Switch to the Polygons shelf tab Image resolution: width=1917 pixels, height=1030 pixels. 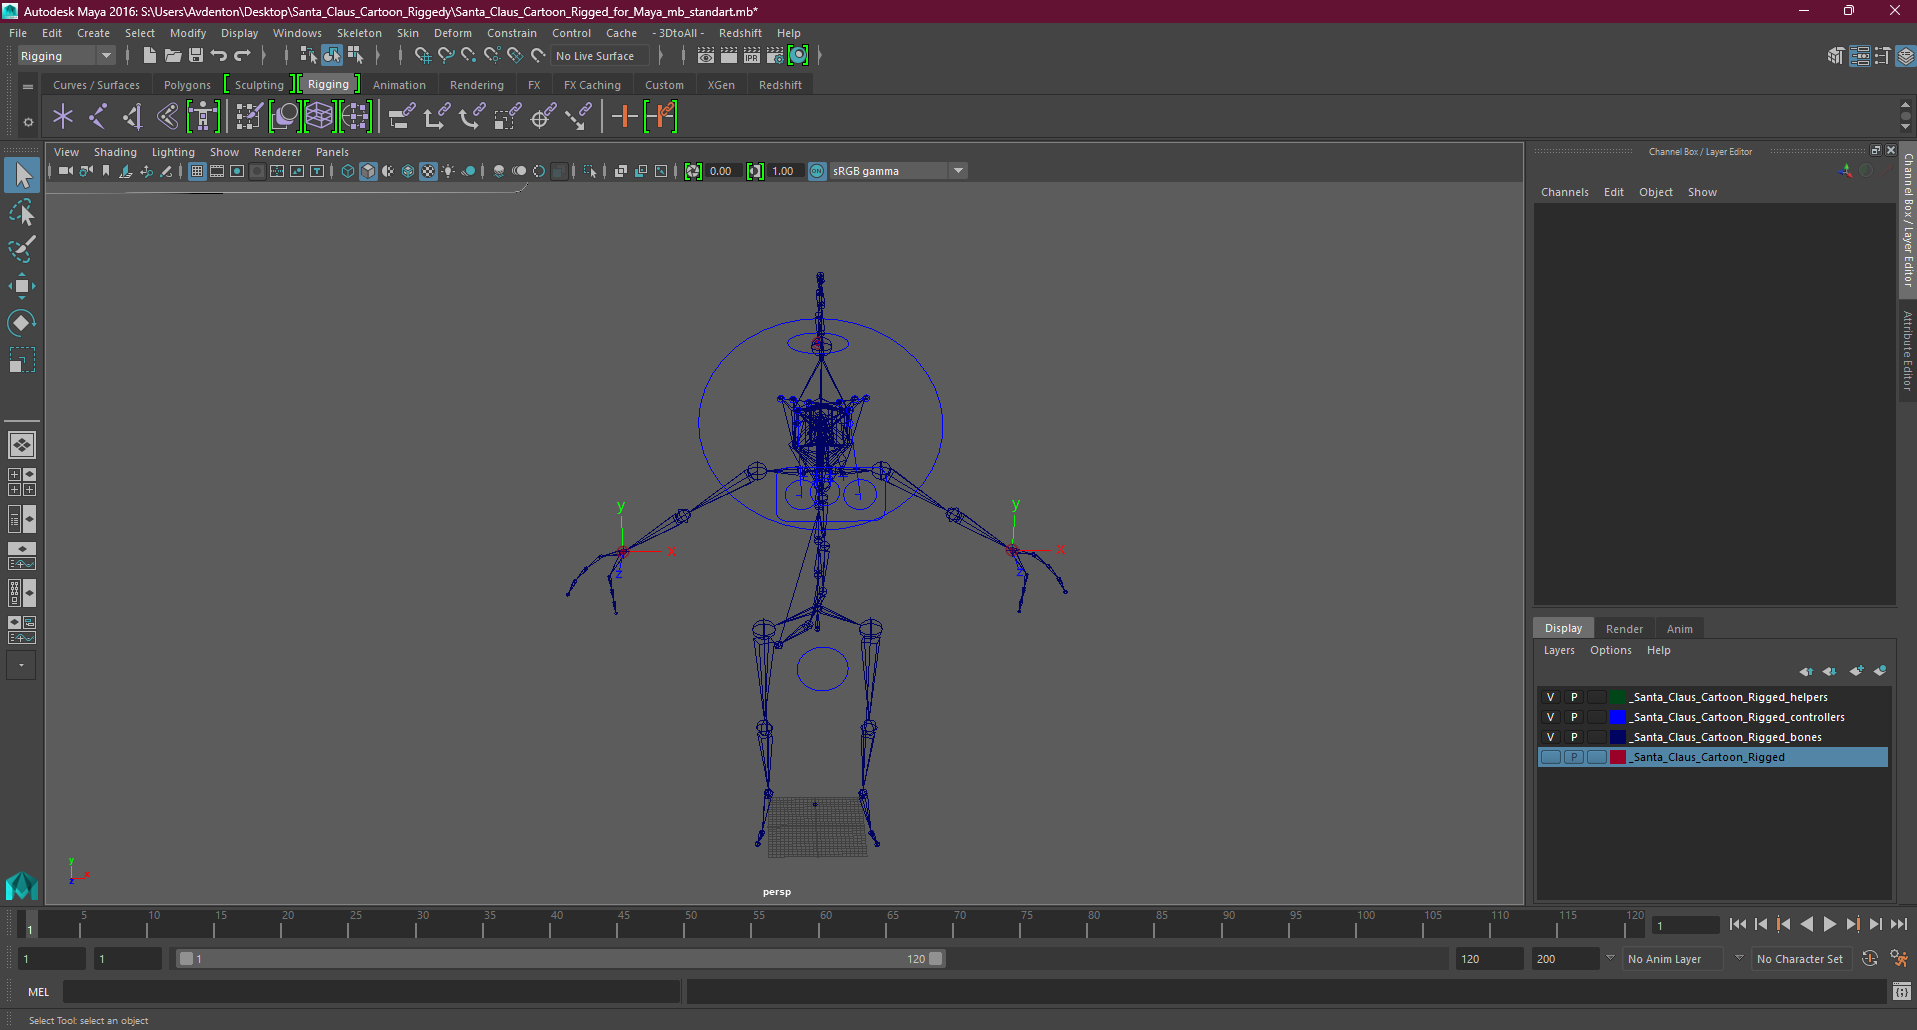point(187,85)
